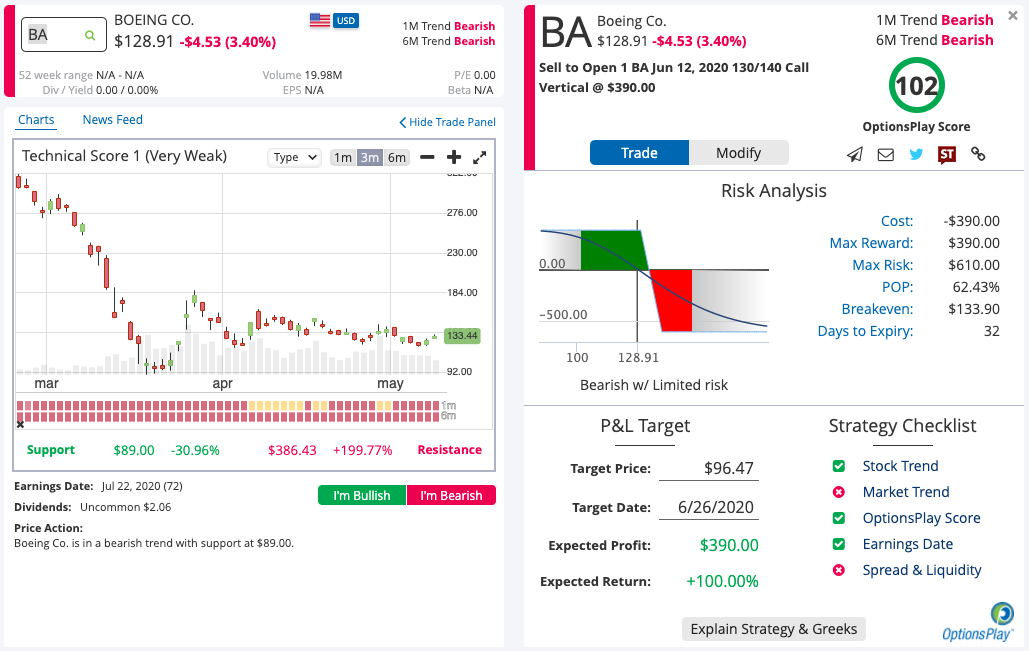This screenshot has height=651, width=1029.
Task: Click the Breakeven $133.90 value
Action: coord(974,309)
